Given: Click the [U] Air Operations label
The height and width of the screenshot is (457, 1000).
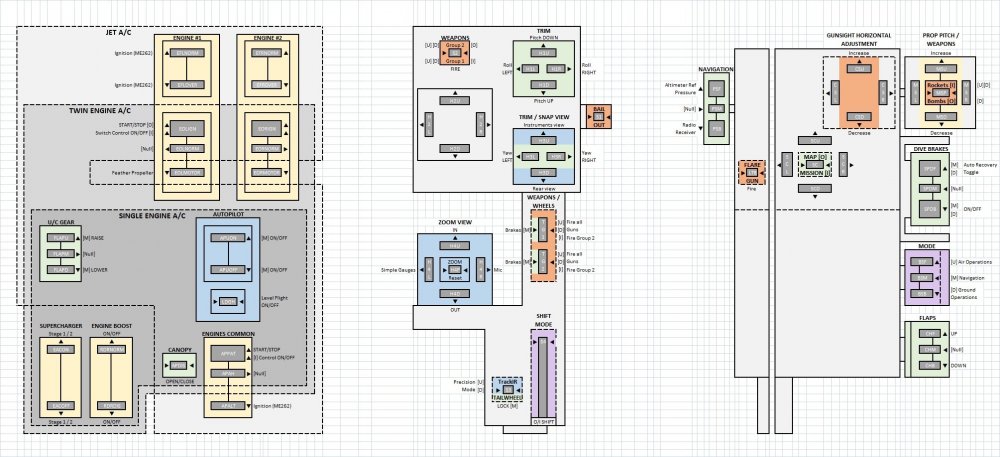Looking at the screenshot, I should coord(971,262).
